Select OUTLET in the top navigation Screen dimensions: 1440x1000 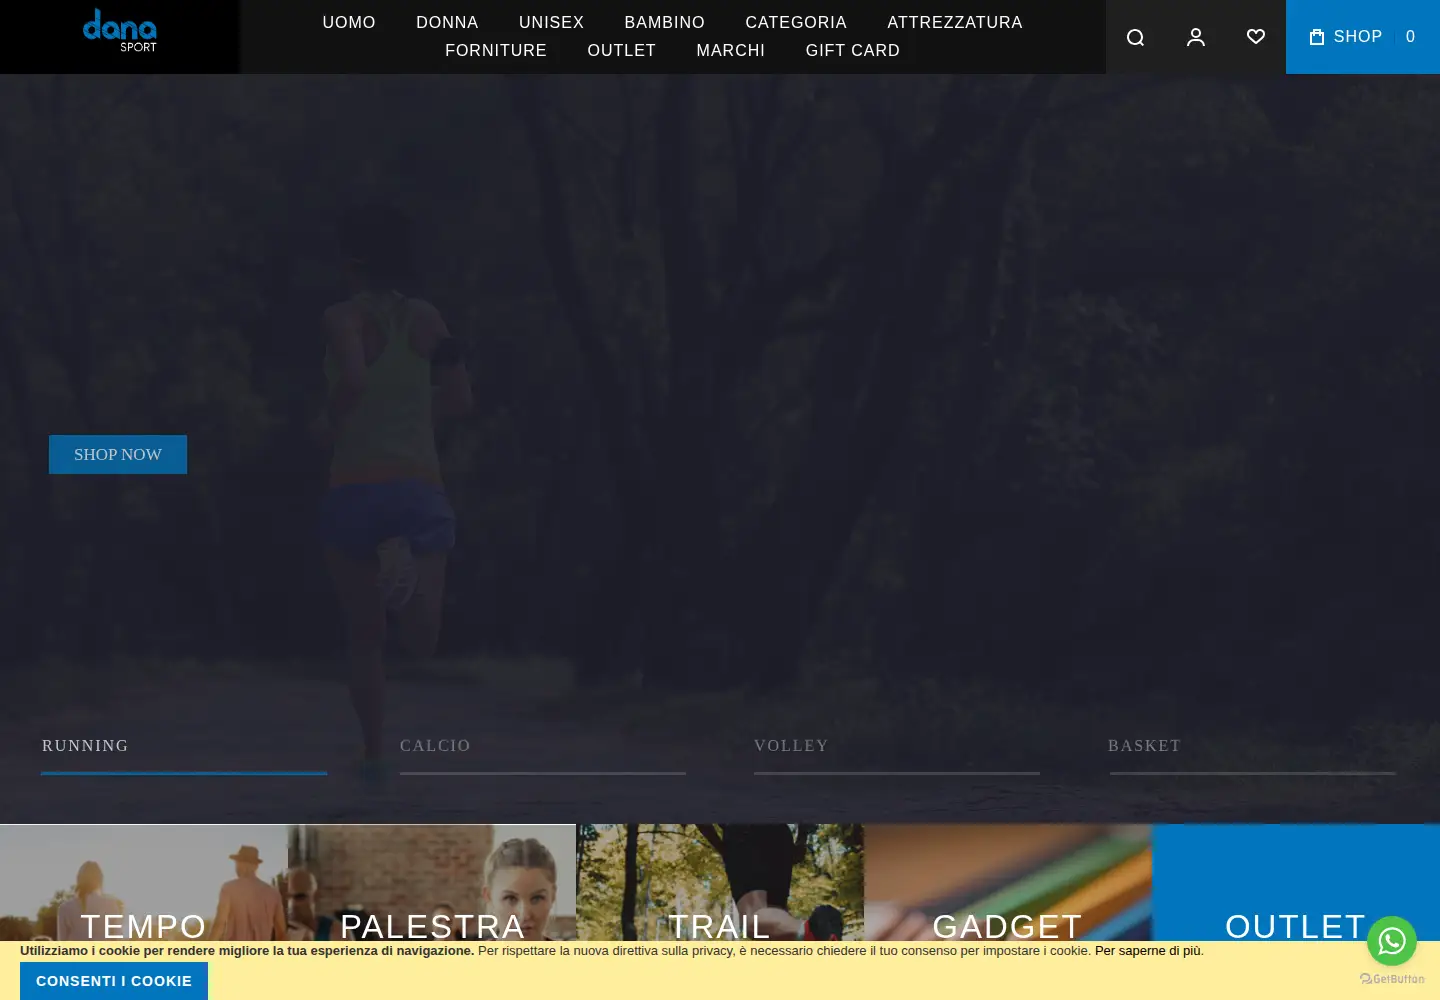point(622,50)
